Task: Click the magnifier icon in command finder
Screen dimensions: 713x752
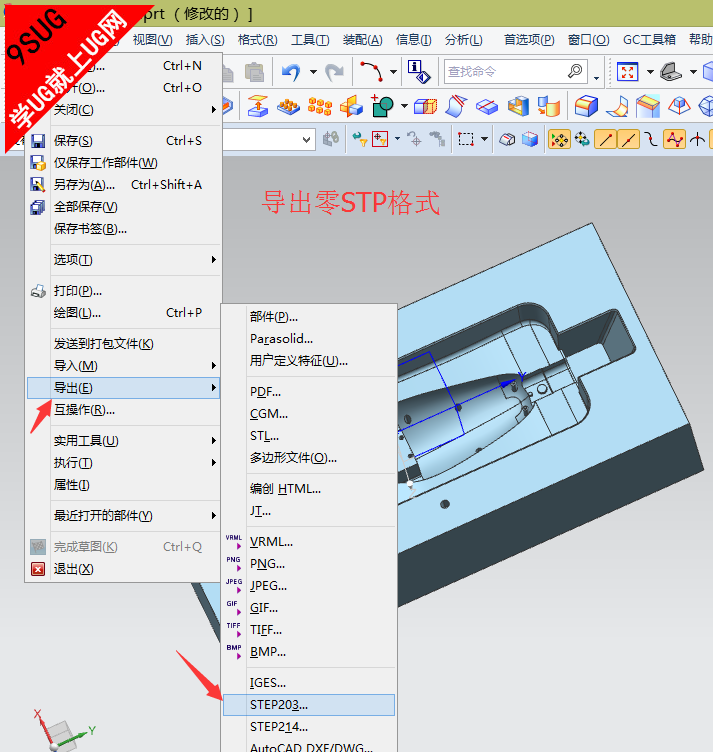Action: (x=574, y=71)
